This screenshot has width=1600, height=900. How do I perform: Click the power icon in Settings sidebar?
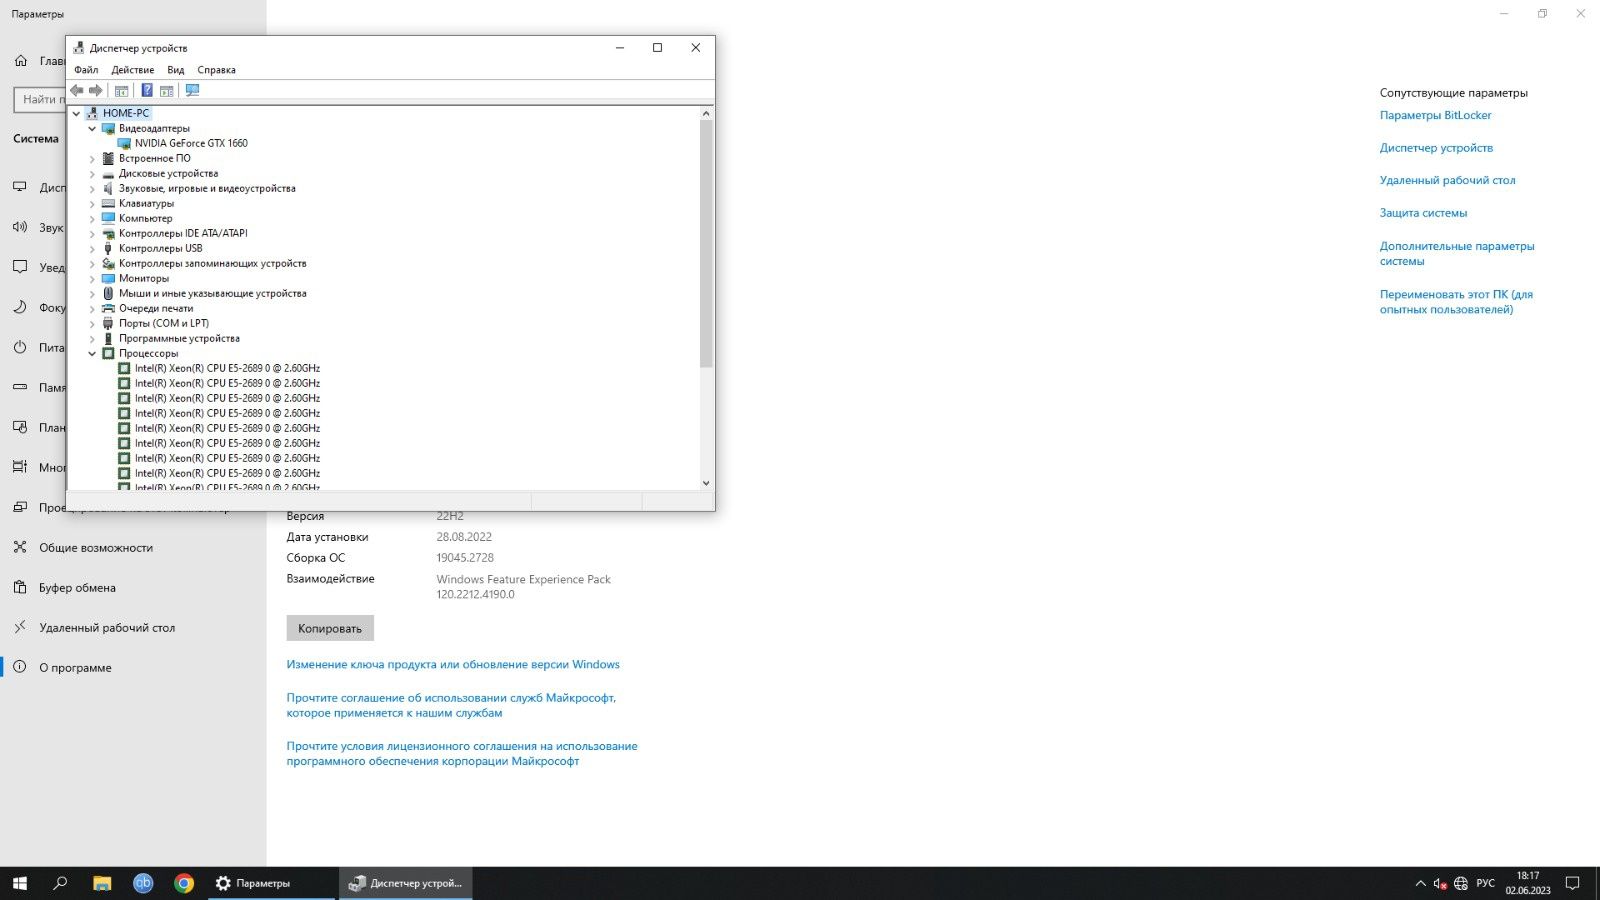(20, 347)
